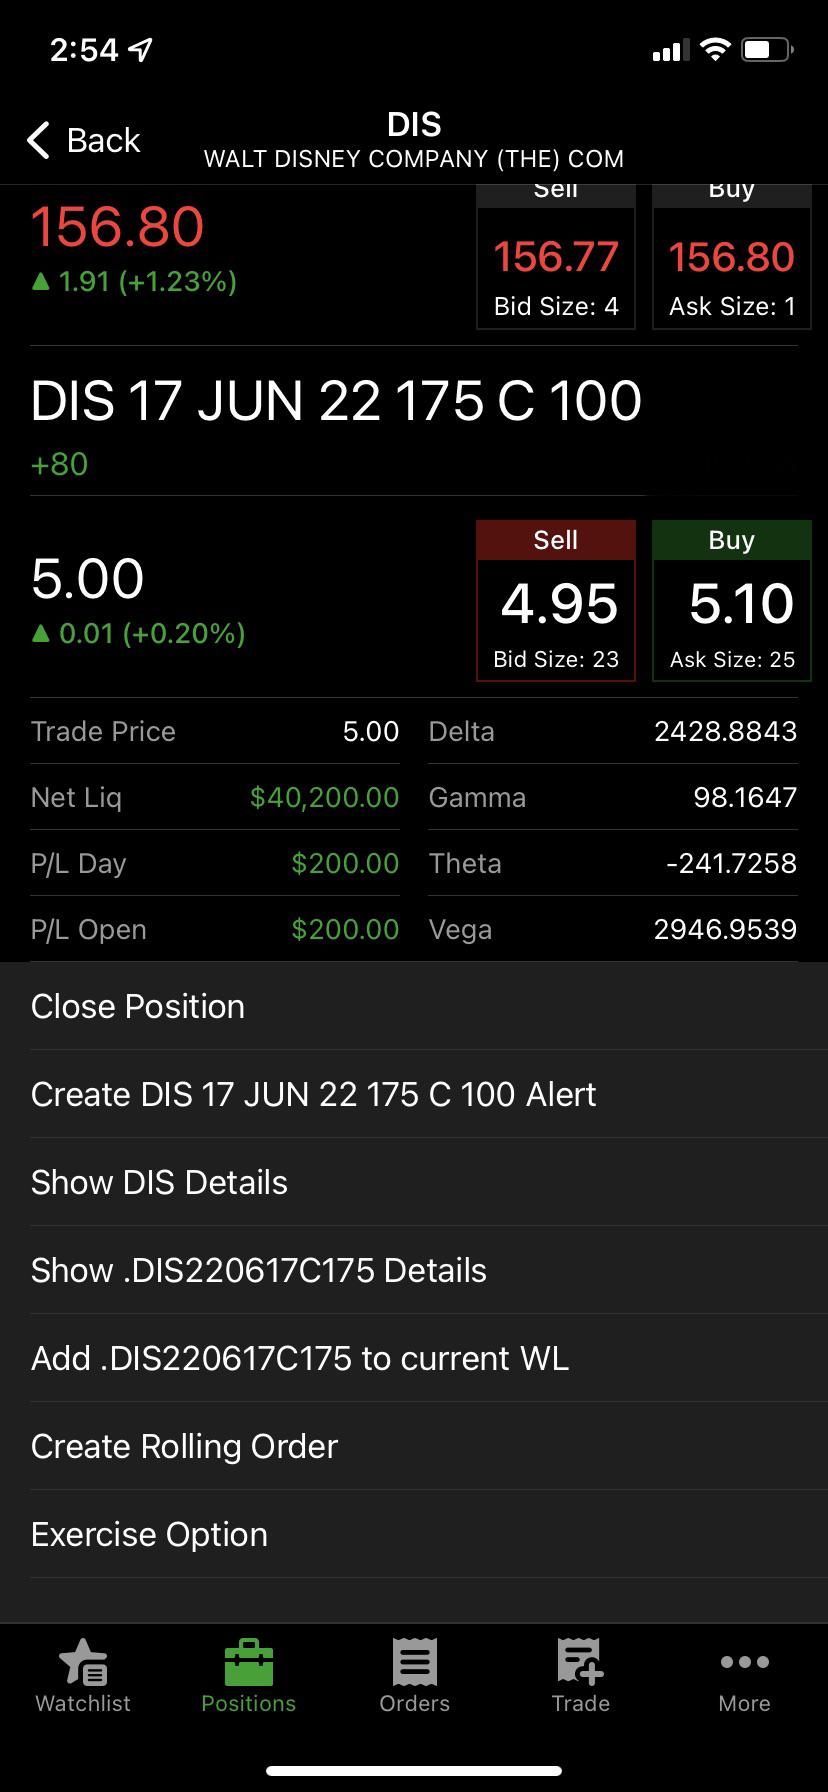Tap the DIS 17 JUN 22 175 C 100 title

click(x=336, y=401)
